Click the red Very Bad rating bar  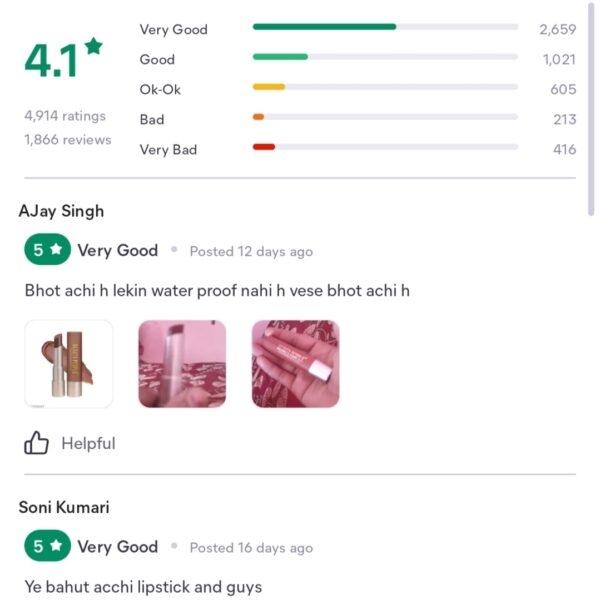pyautogui.click(x=385, y=147)
